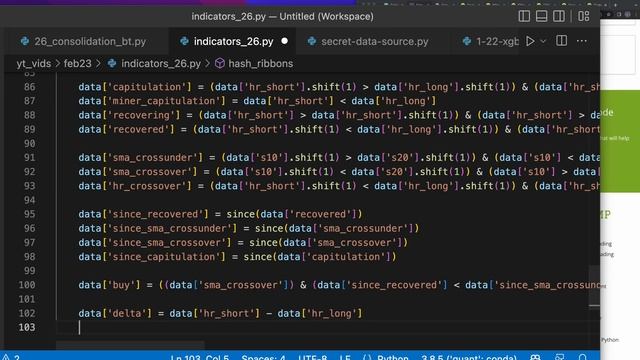This screenshot has width=640, height=360.
Task: Open the Customize Layout icon
Action: pyautogui.click(x=584, y=16)
